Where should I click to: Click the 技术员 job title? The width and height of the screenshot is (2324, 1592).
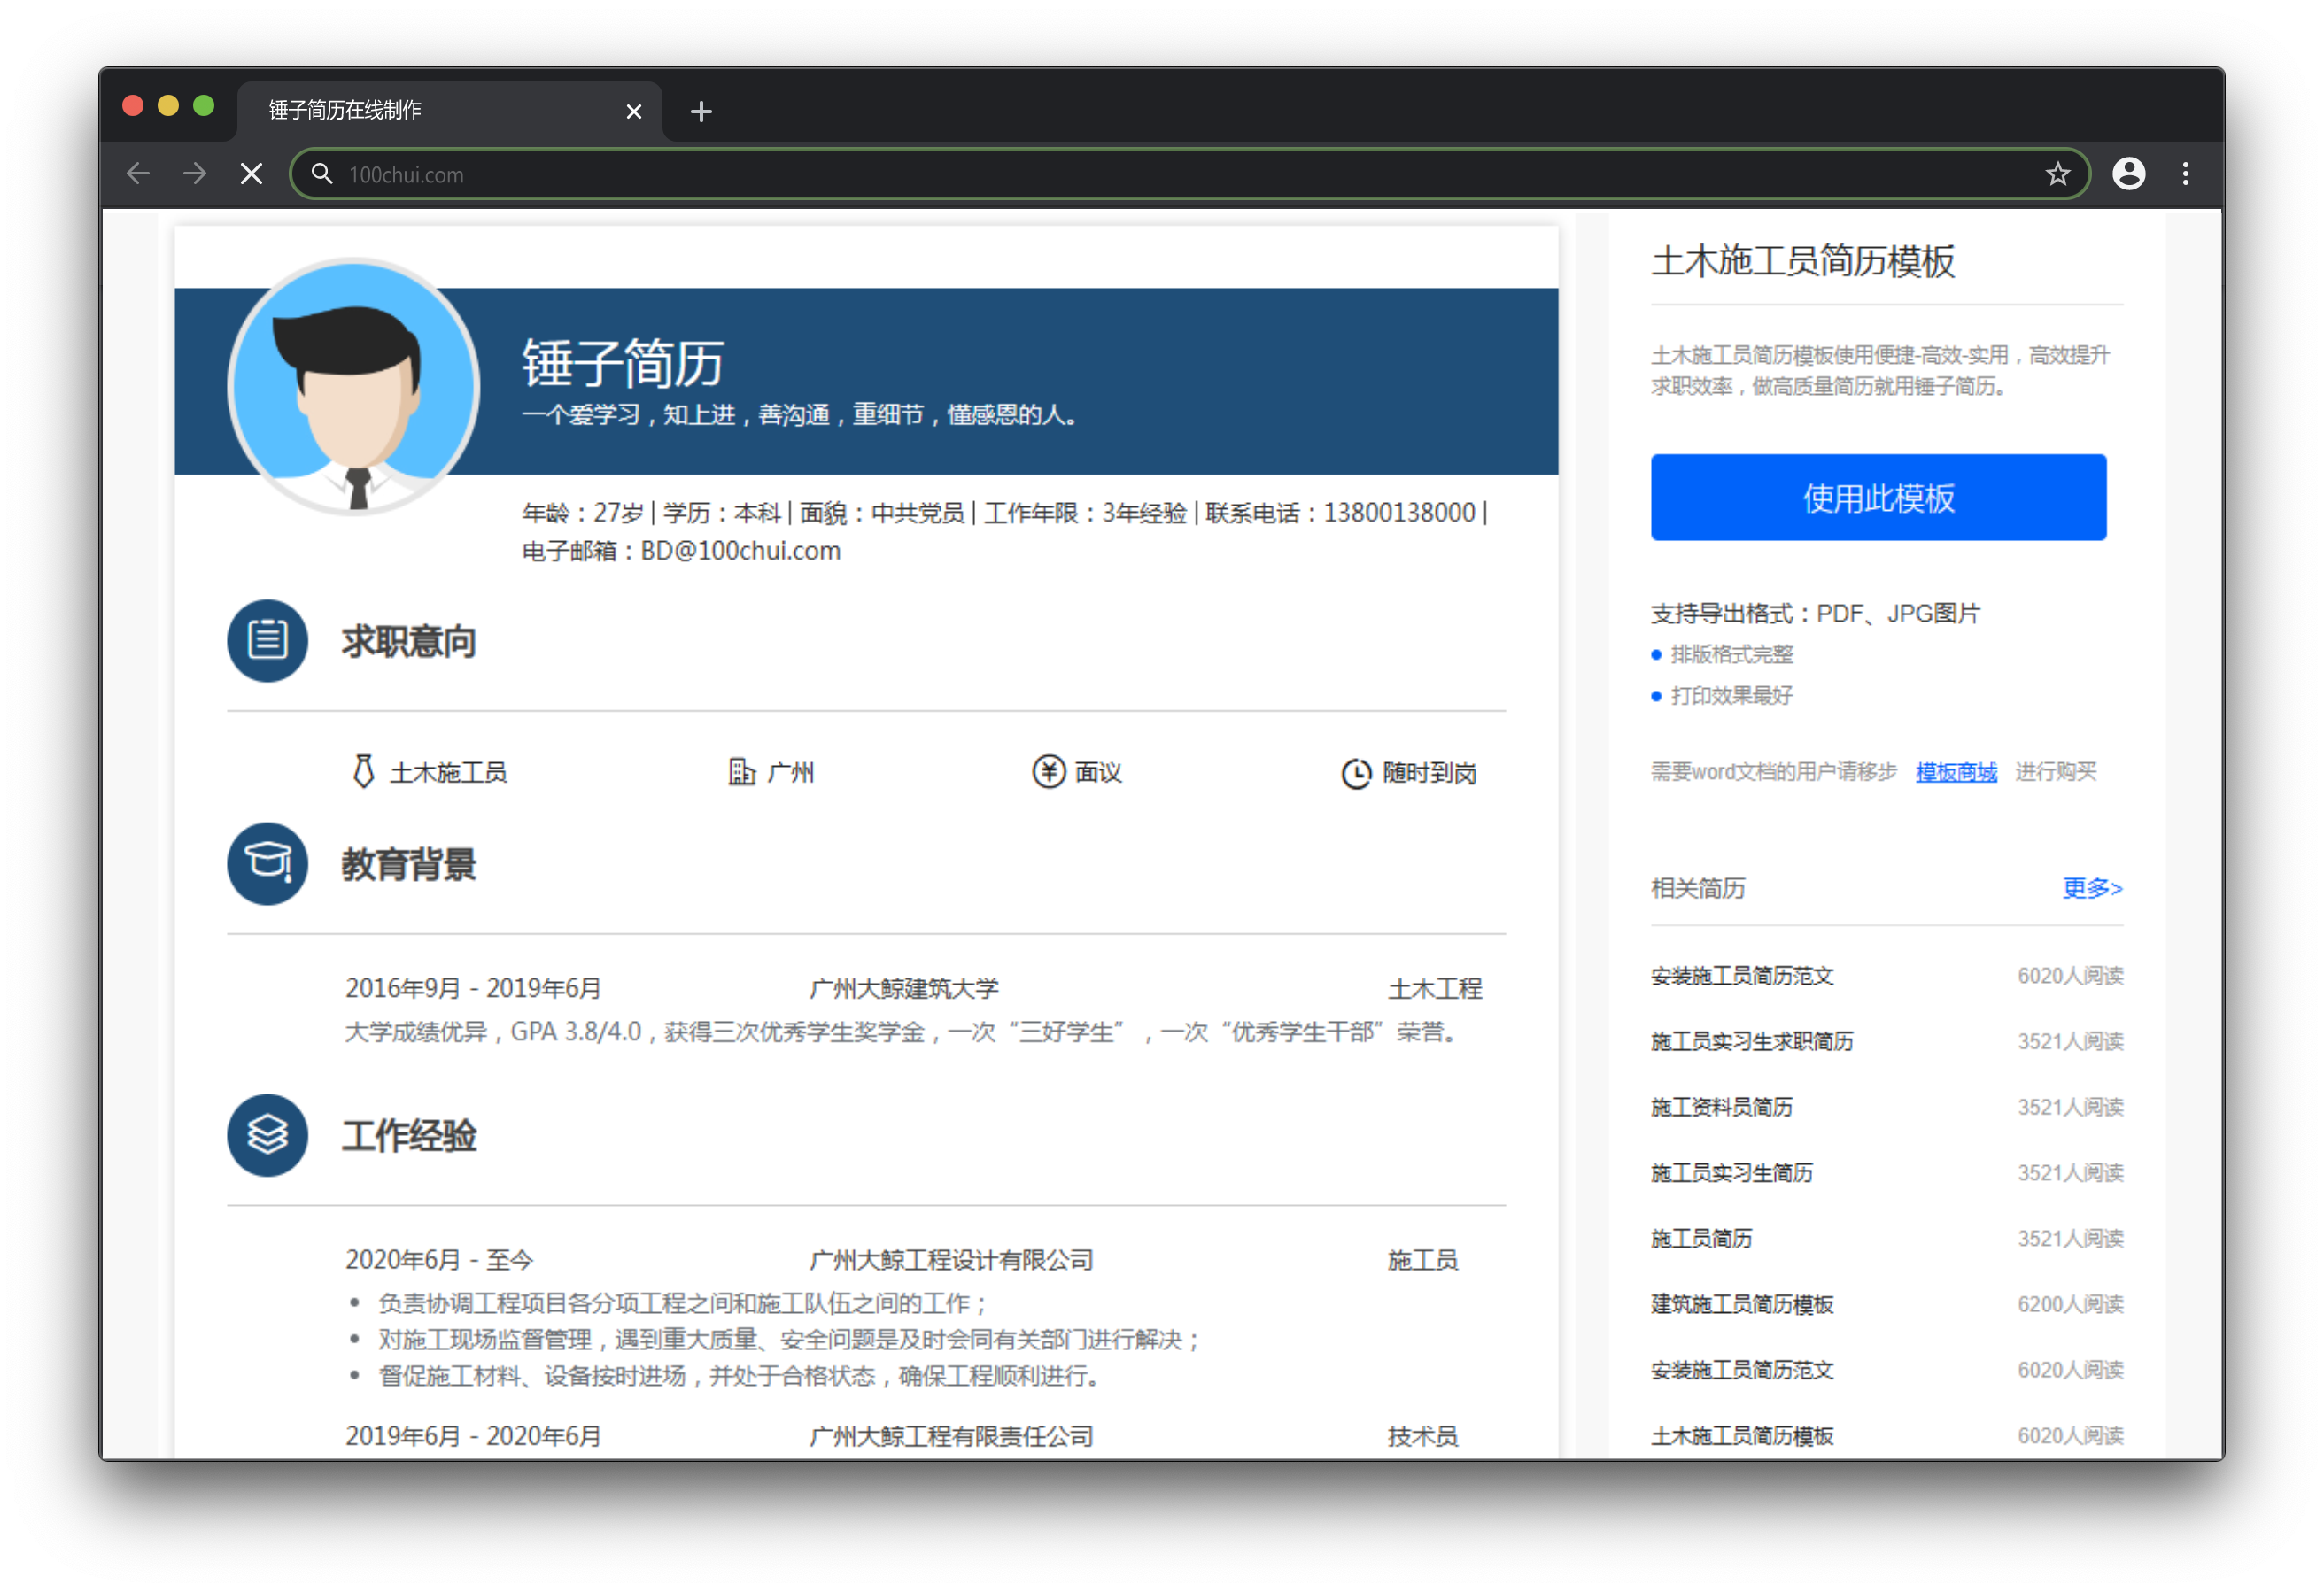click(x=1423, y=1436)
